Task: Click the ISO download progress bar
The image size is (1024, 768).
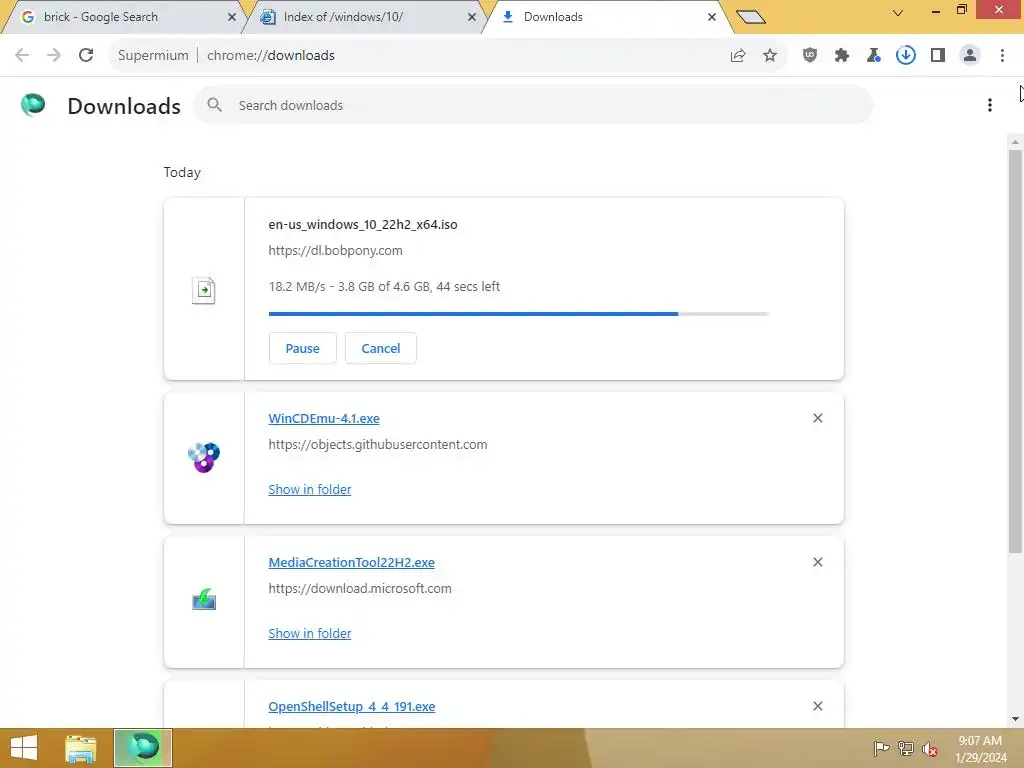Action: [519, 314]
